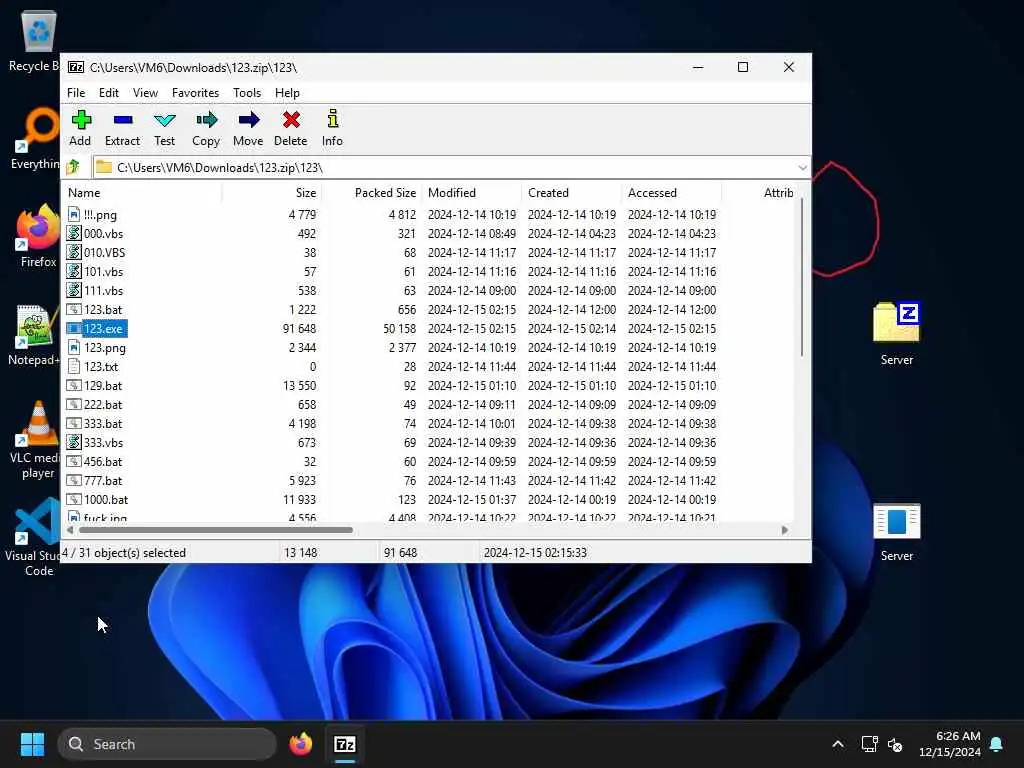Screen dimensions: 1024x768
Task: Click the Add toolbar icon
Action: click(x=81, y=120)
